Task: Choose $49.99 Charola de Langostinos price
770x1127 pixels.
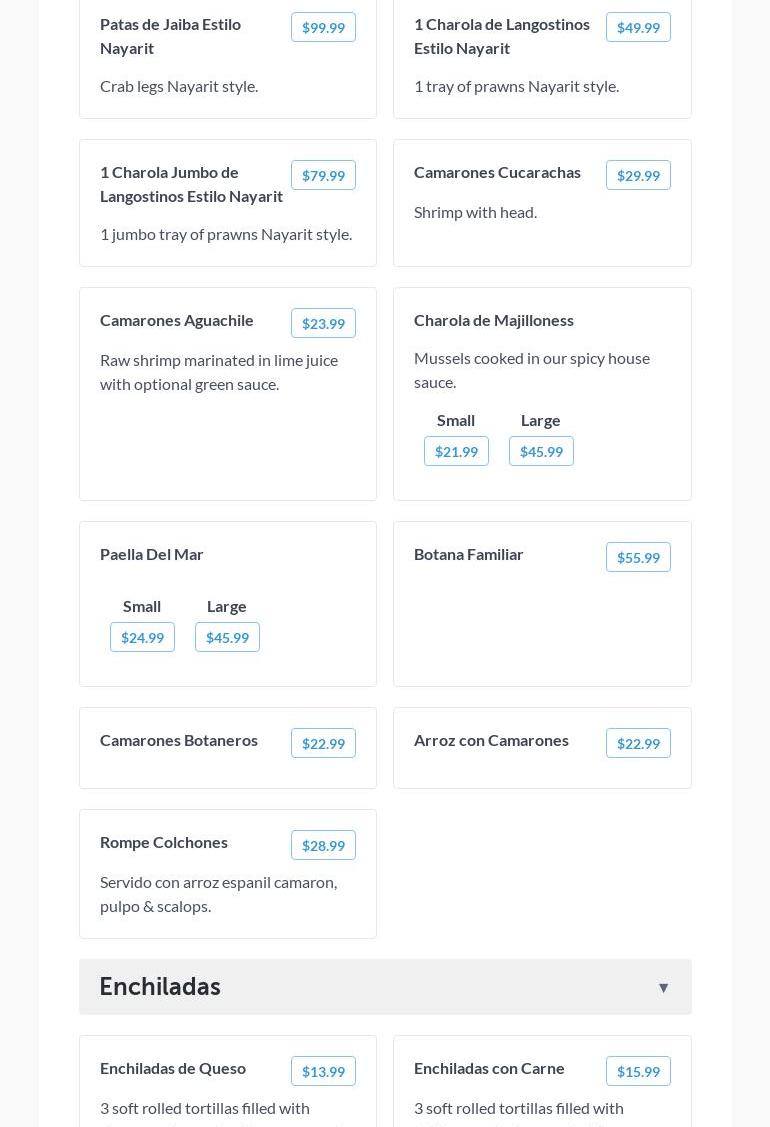Action: click(x=638, y=27)
